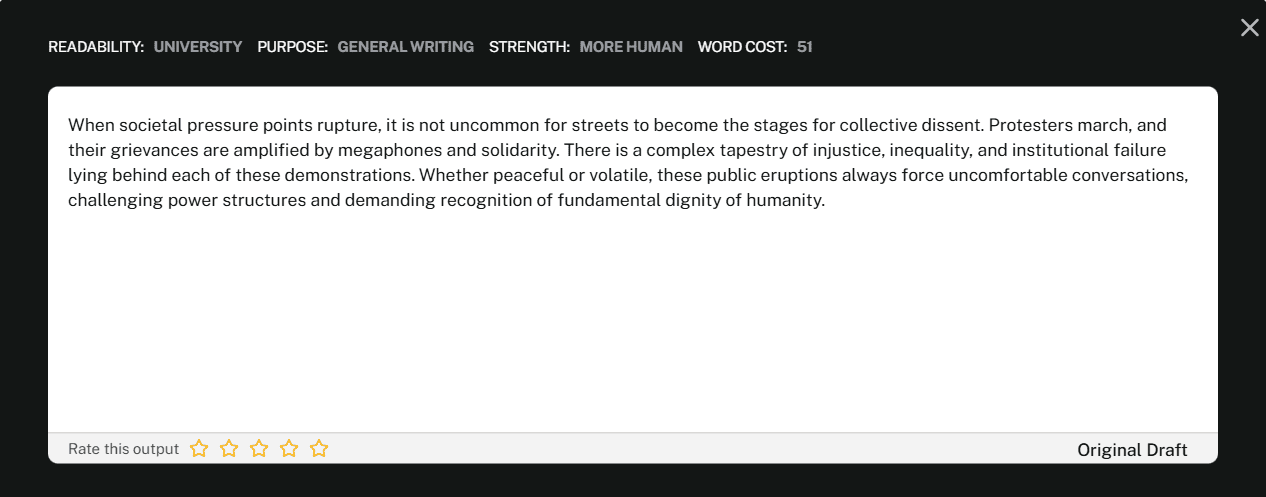Image resolution: width=1266 pixels, height=497 pixels.
Task: Click the PURPOSE label
Action: click(292, 47)
